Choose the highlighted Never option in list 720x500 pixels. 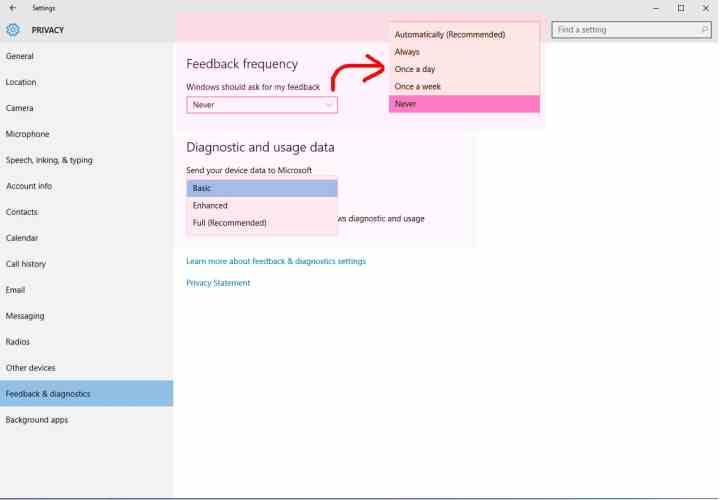pos(464,104)
